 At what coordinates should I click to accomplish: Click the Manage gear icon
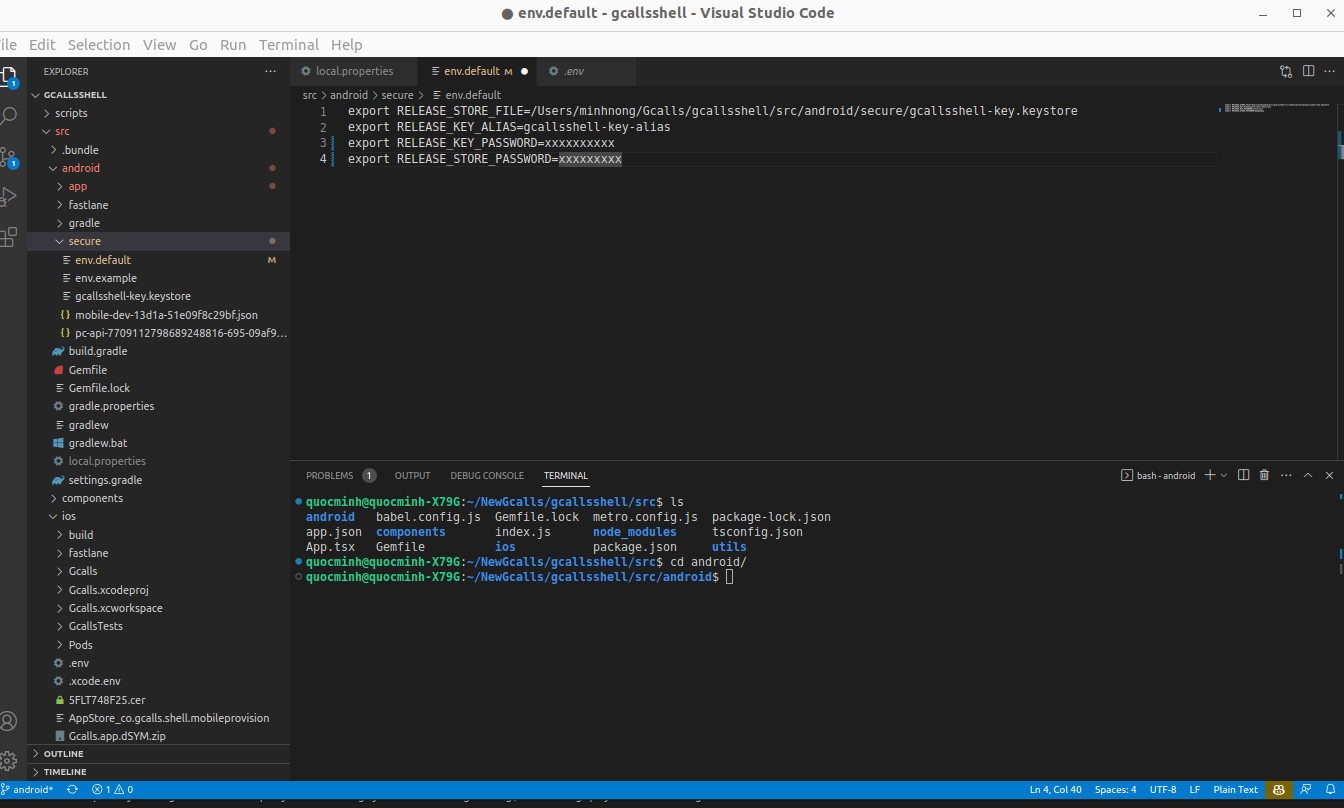pyautogui.click(x=9, y=760)
